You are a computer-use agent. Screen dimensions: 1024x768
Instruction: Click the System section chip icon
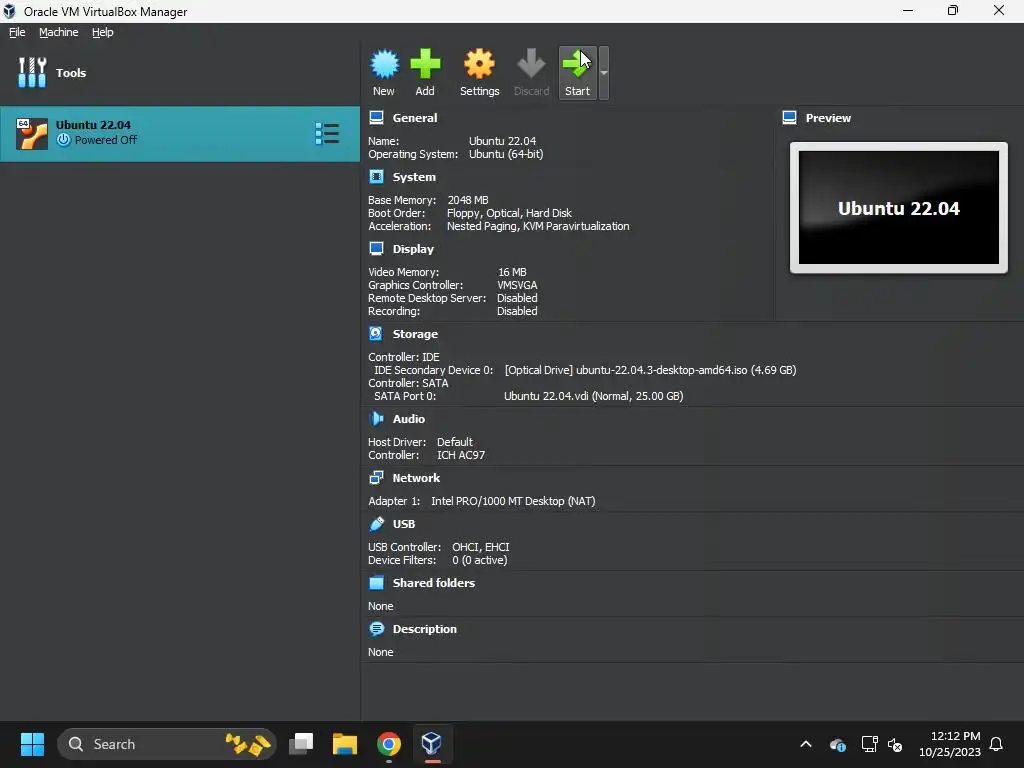click(x=376, y=177)
